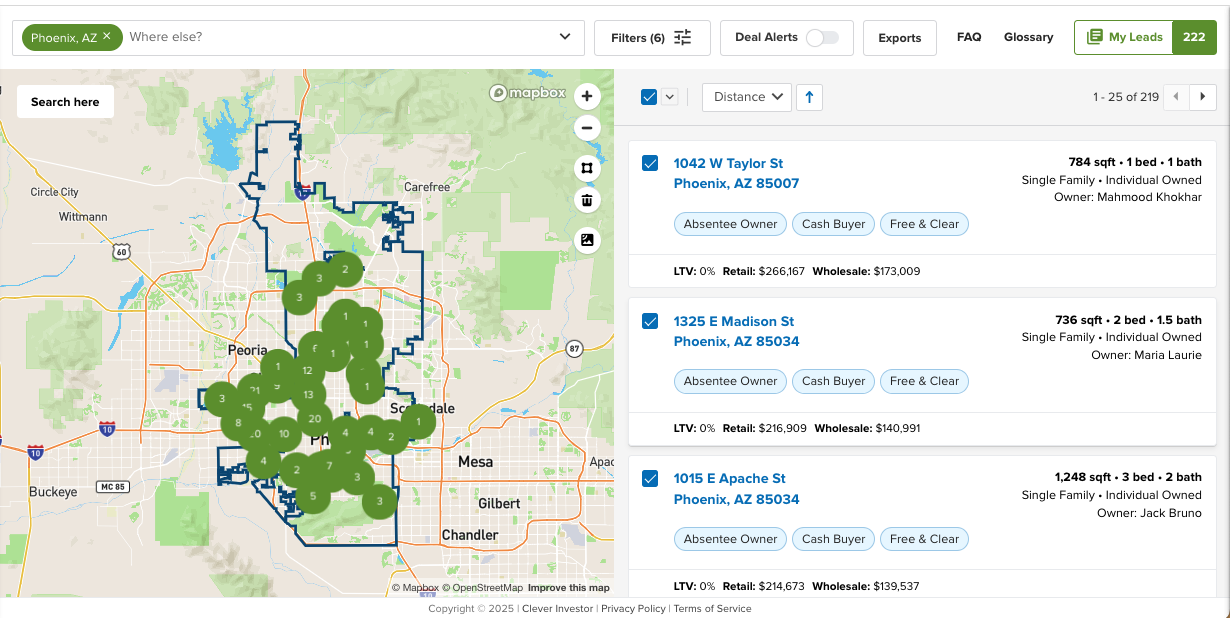The image size is (1230, 618).
Task: Click the cluster marker 1 near Scottsdale
Action: pyautogui.click(x=418, y=422)
